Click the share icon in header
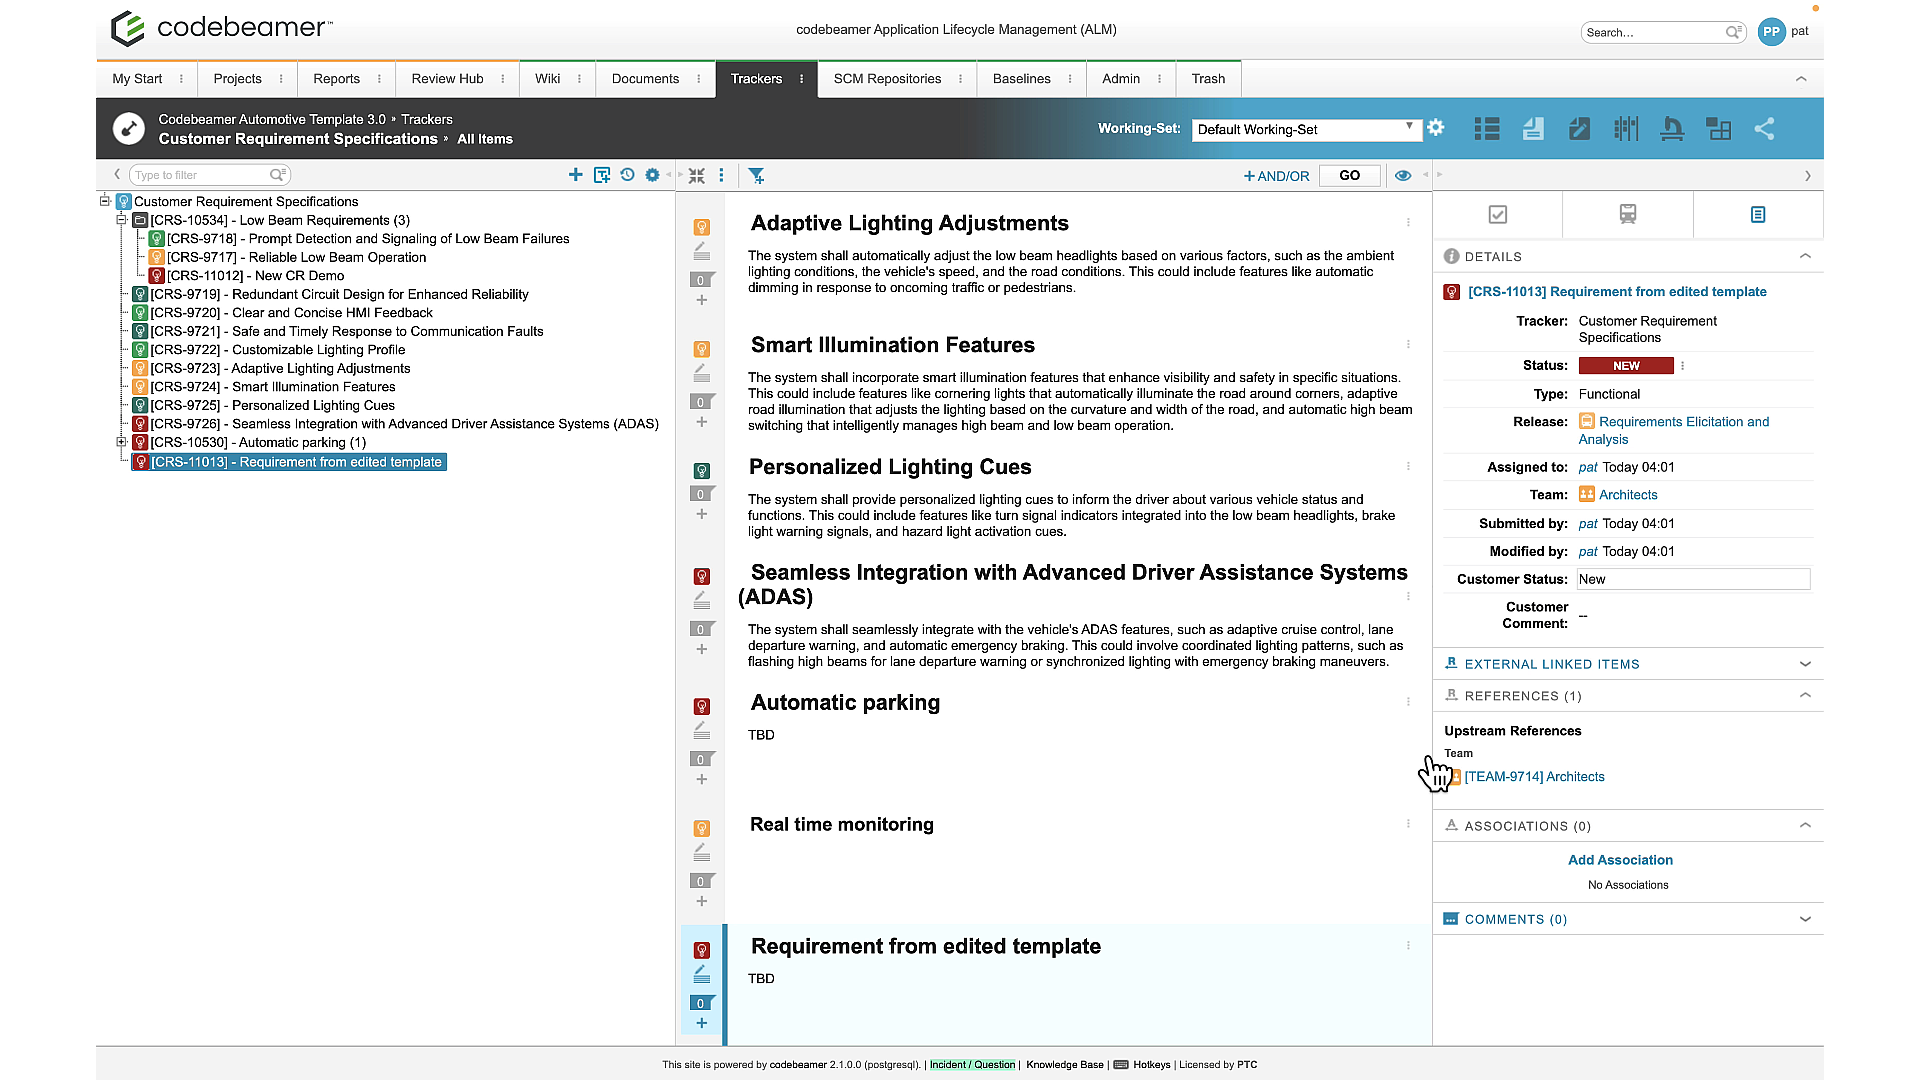The image size is (1920, 1080). tap(1765, 129)
